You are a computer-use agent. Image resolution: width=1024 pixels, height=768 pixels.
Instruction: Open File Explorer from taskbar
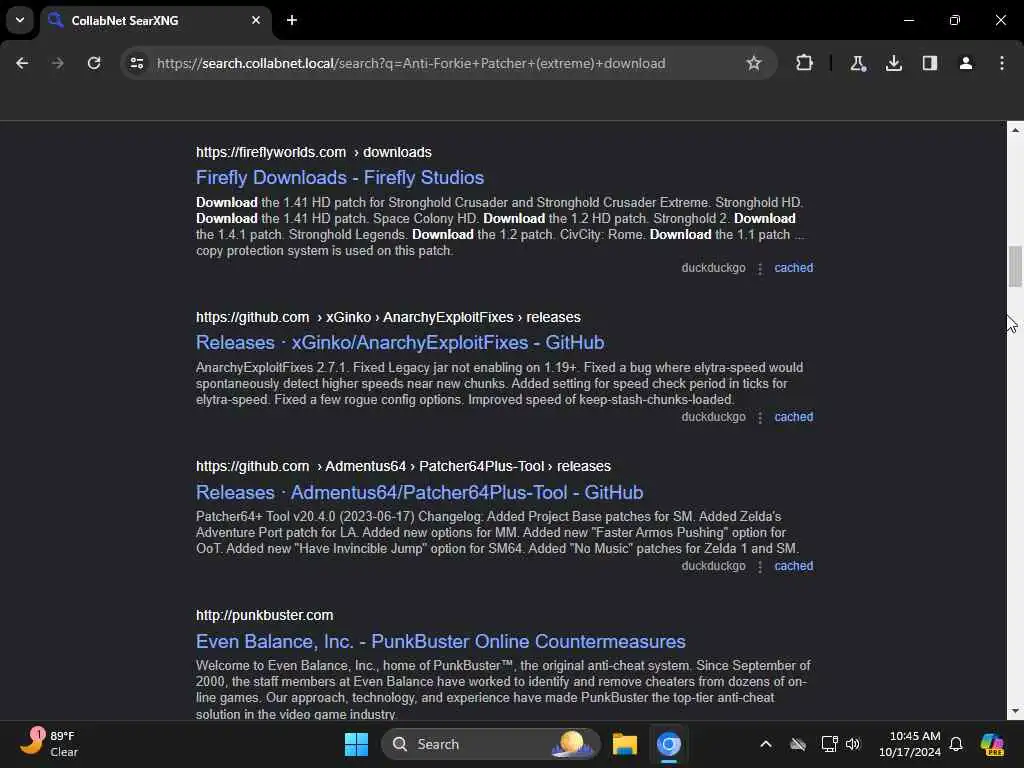[x=624, y=744]
